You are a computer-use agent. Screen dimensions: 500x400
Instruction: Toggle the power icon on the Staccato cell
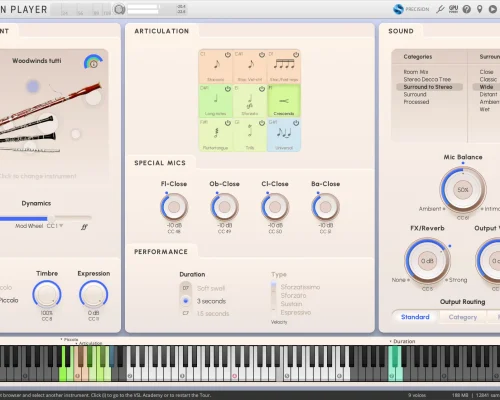point(228,55)
